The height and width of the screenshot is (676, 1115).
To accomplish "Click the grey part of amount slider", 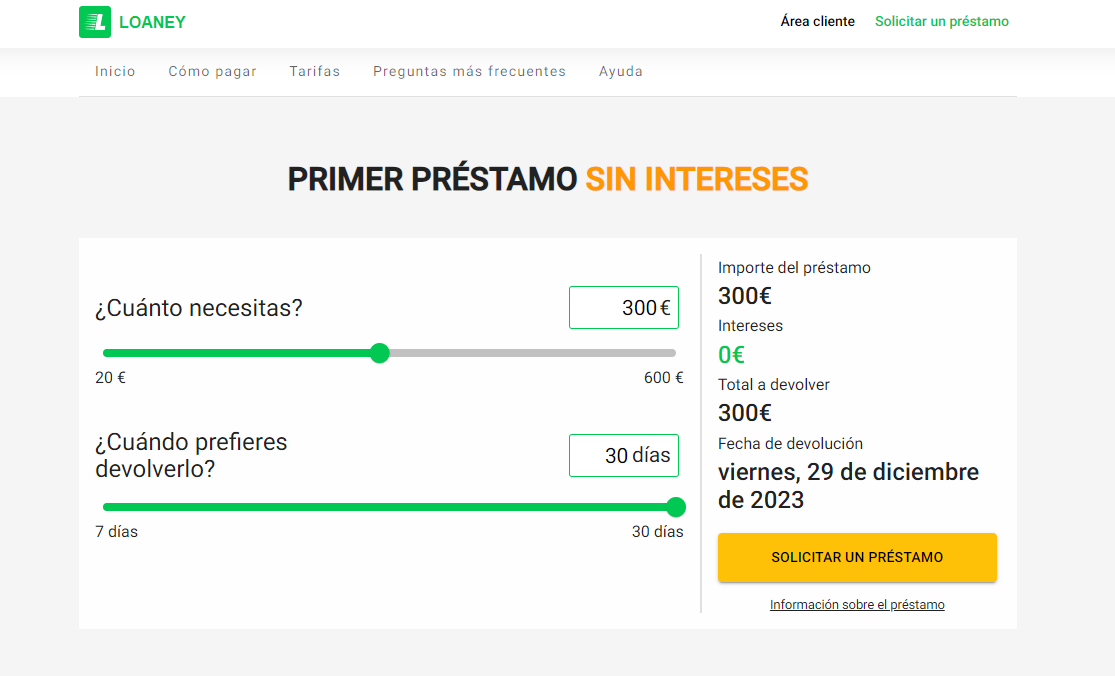I will coord(530,353).
